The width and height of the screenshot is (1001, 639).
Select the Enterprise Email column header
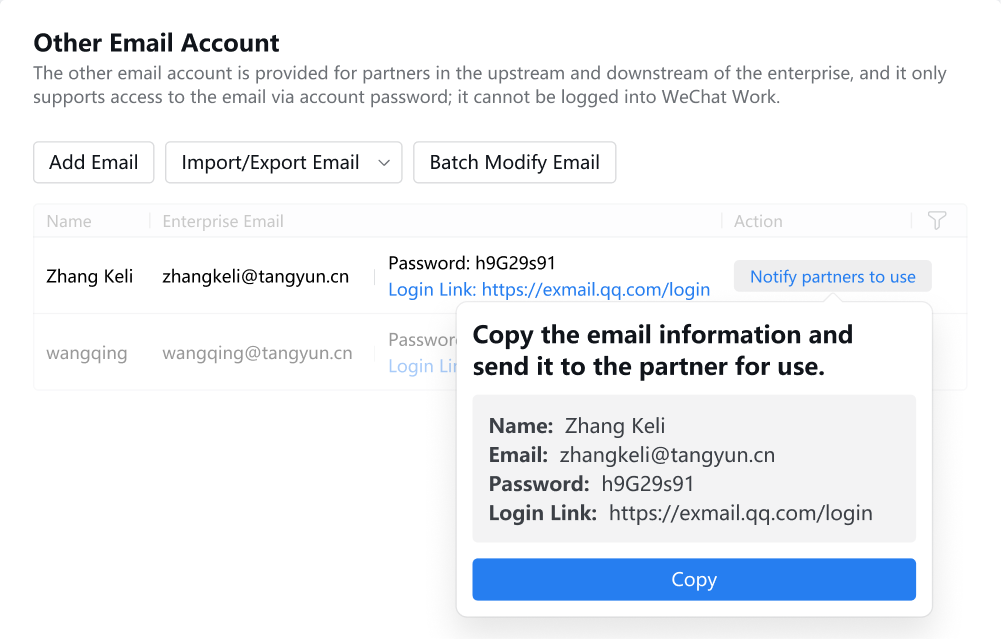(223, 222)
